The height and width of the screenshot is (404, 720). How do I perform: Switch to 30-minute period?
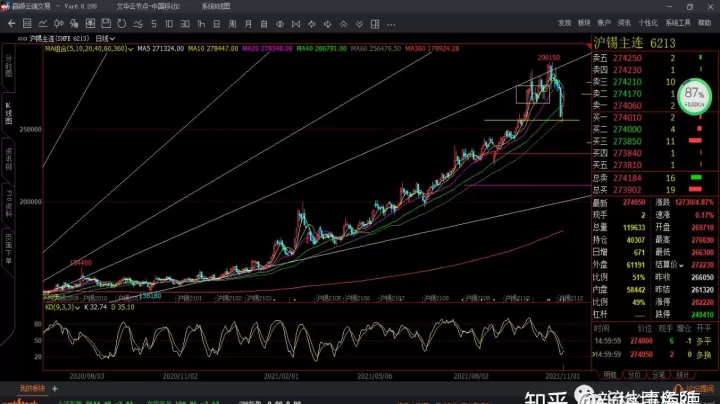point(185,23)
